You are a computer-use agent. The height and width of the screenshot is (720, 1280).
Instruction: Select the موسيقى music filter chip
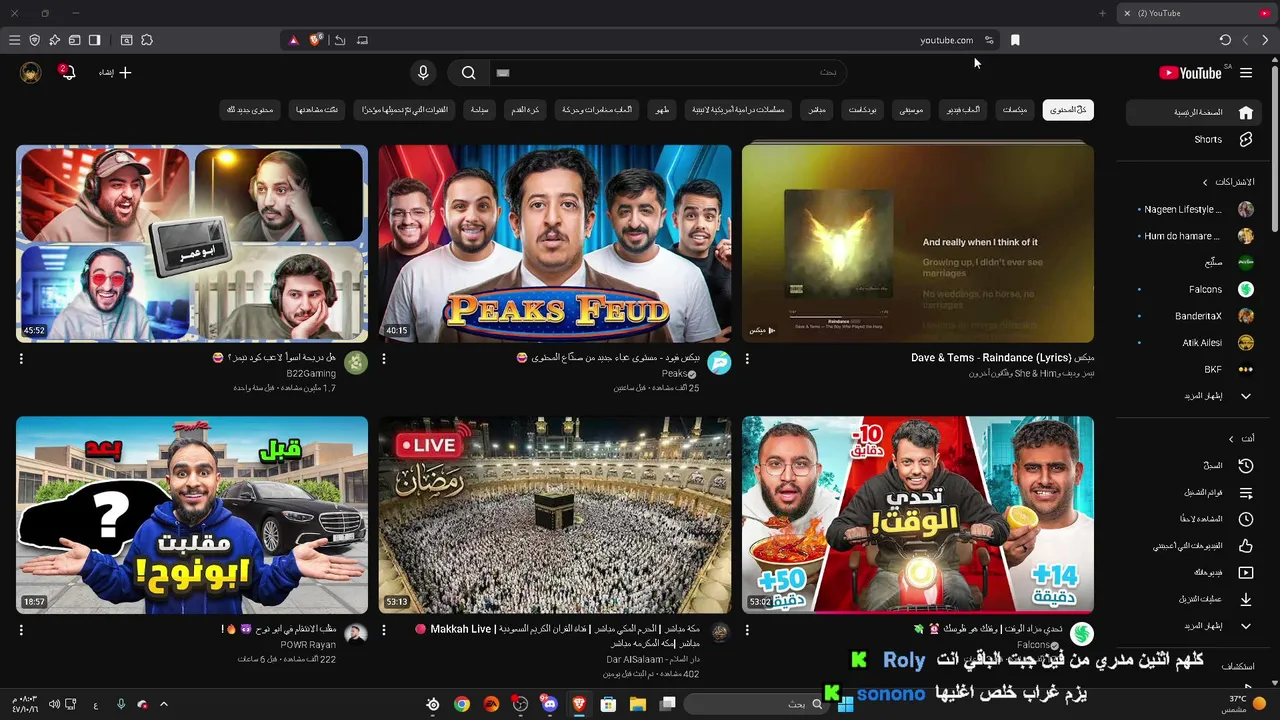tap(911, 110)
